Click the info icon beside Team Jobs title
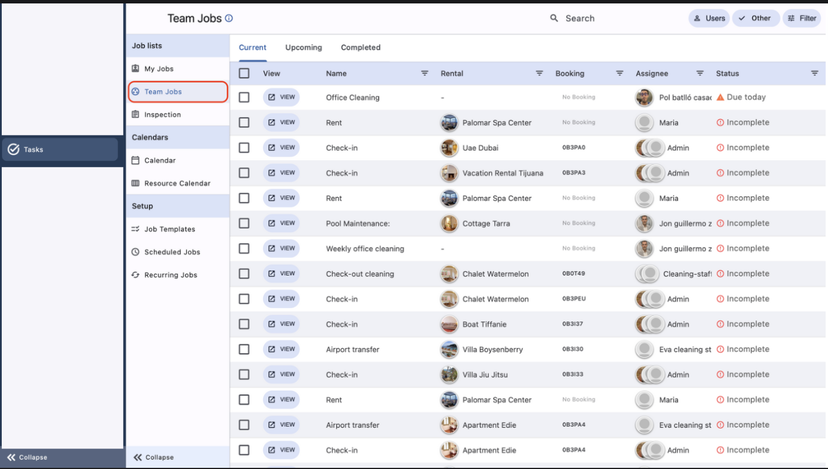The height and width of the screenshot is (469, 828). [229, 18]
